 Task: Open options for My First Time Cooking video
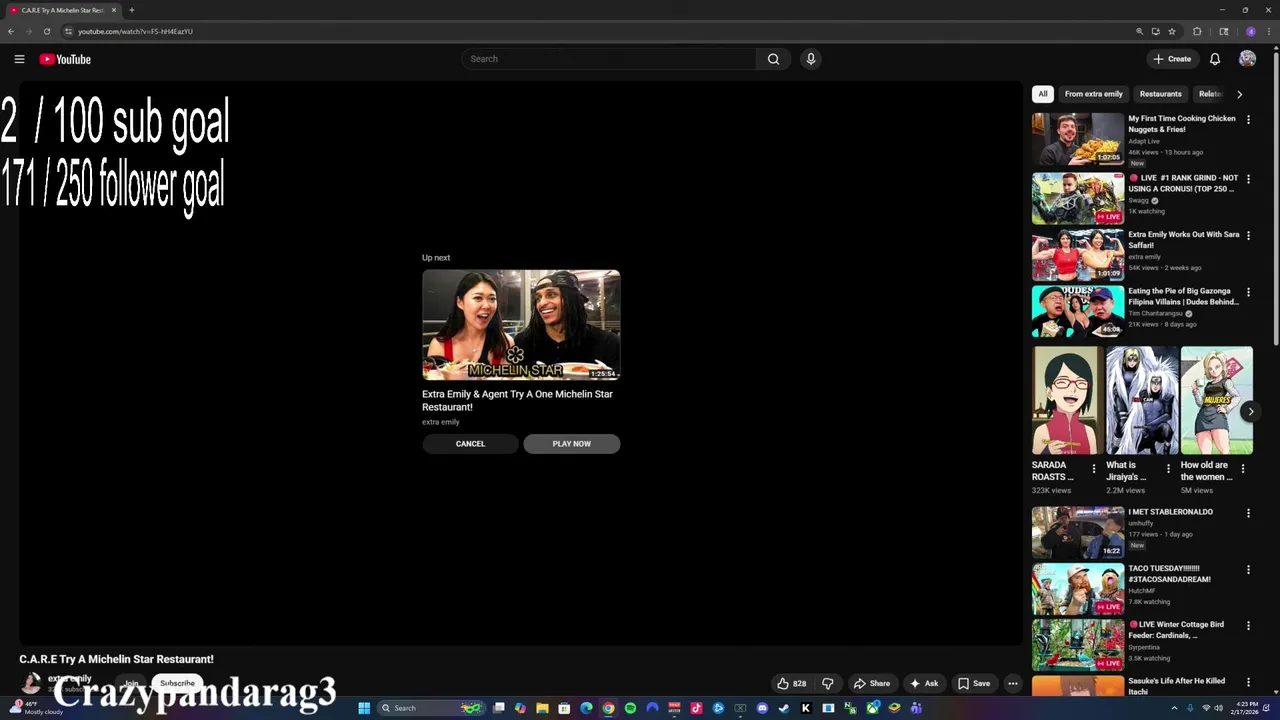1248,119
